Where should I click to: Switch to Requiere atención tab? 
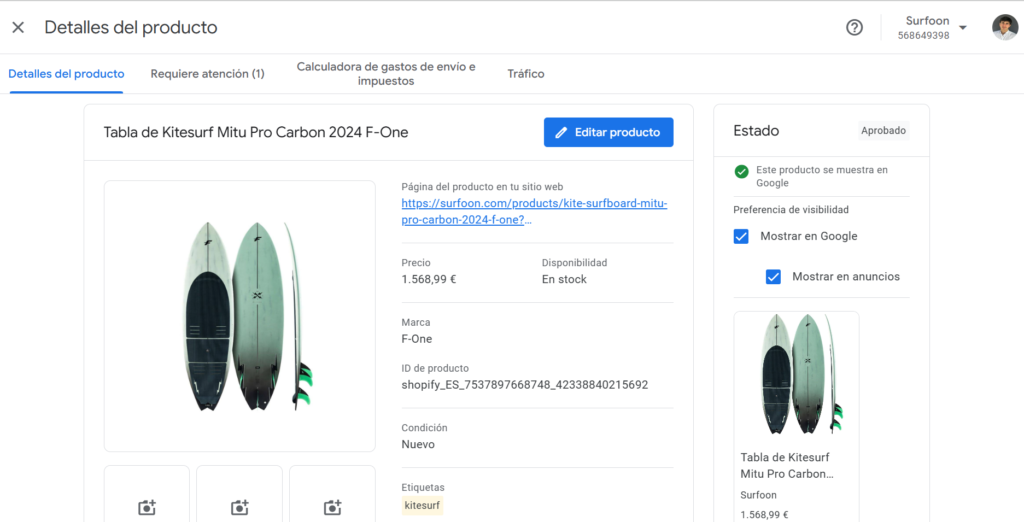coord(207,74)
